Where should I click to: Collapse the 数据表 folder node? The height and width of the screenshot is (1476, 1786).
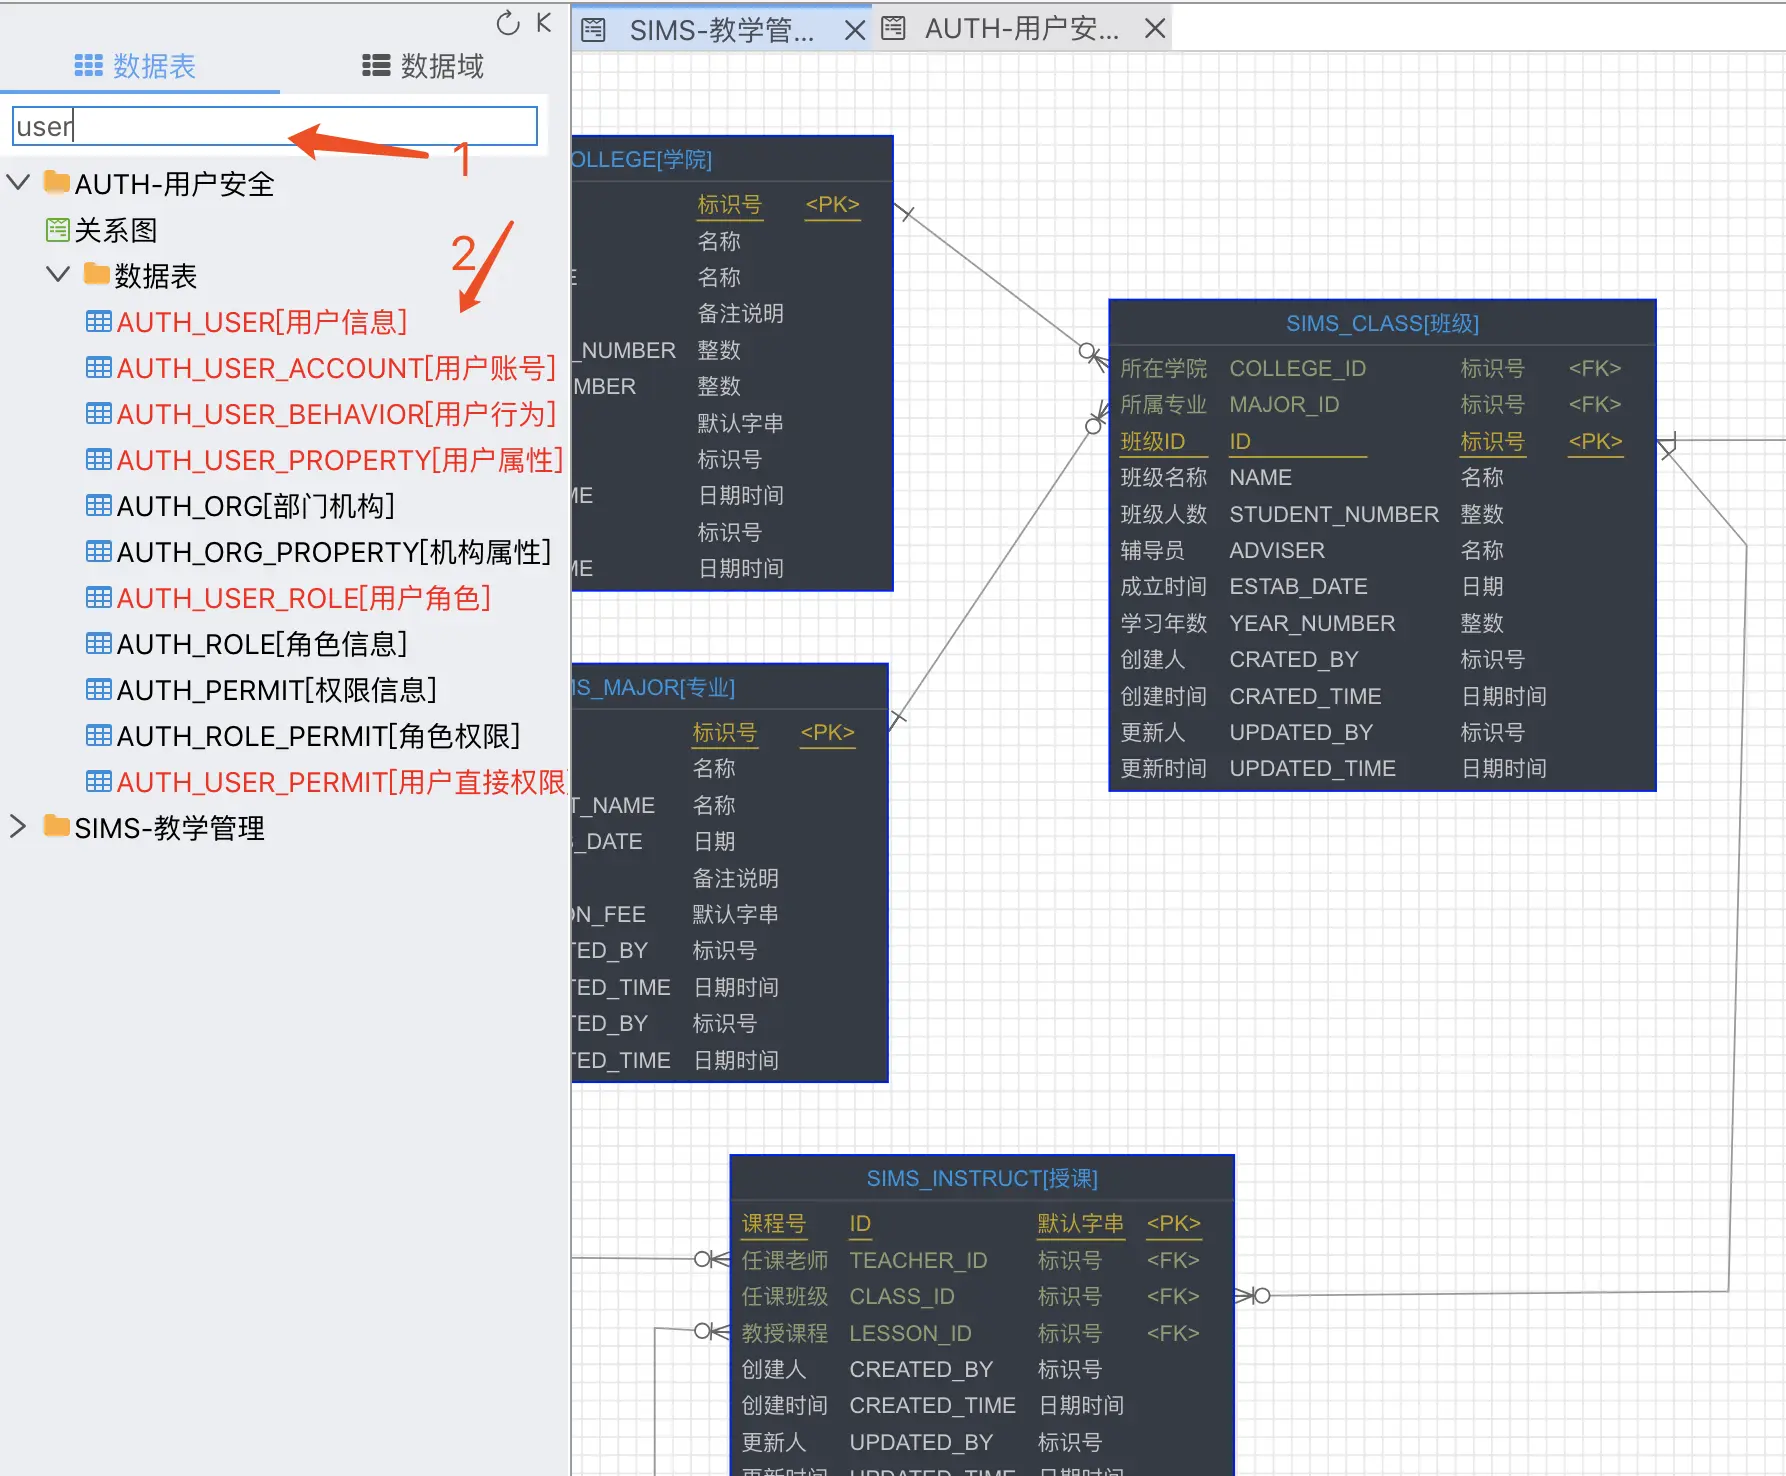click(58, 274)
